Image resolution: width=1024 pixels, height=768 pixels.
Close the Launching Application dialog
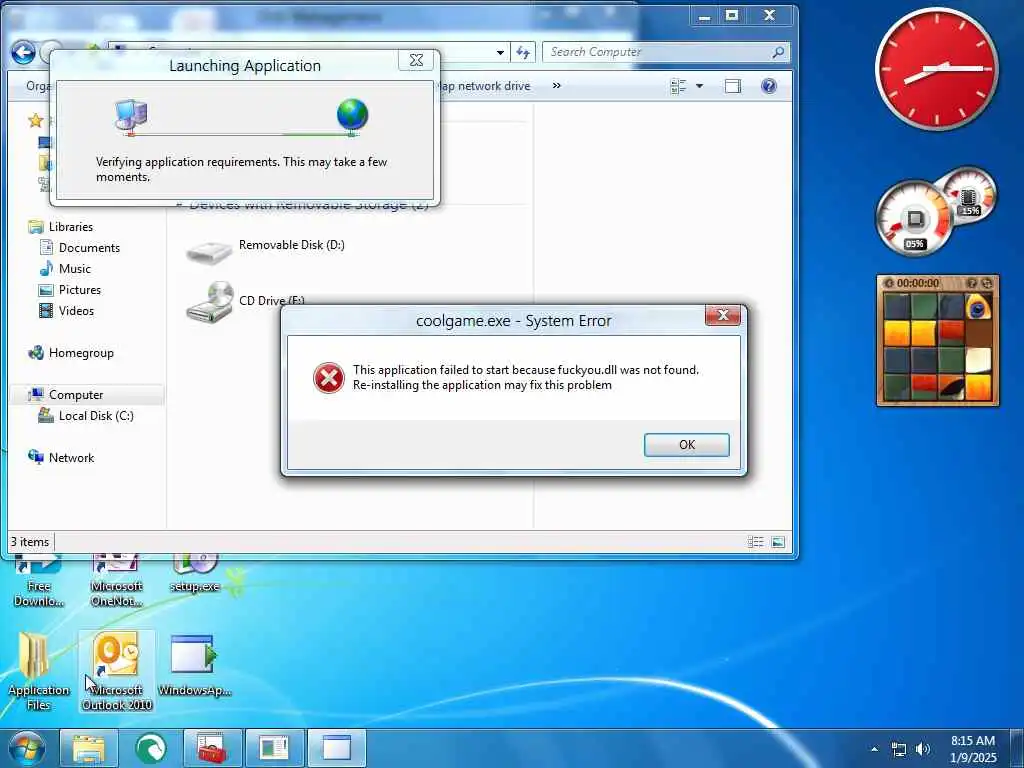(x=416, y=60)
